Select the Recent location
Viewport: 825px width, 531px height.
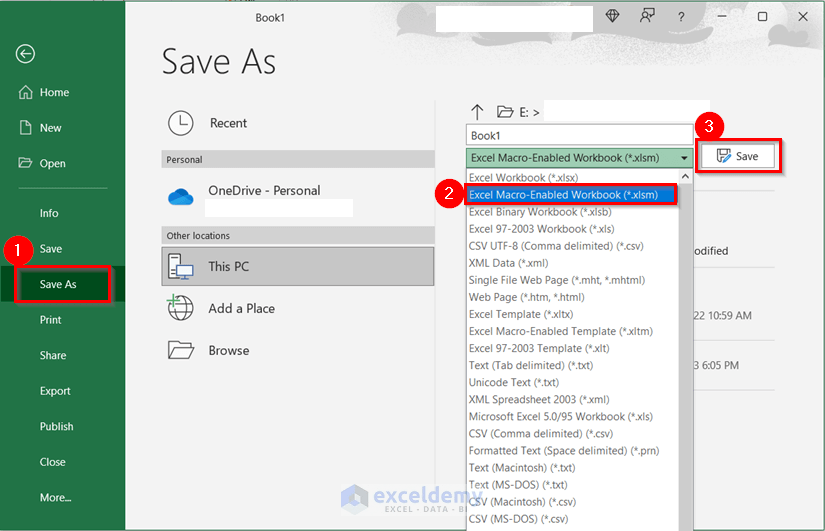pos(298,123)
